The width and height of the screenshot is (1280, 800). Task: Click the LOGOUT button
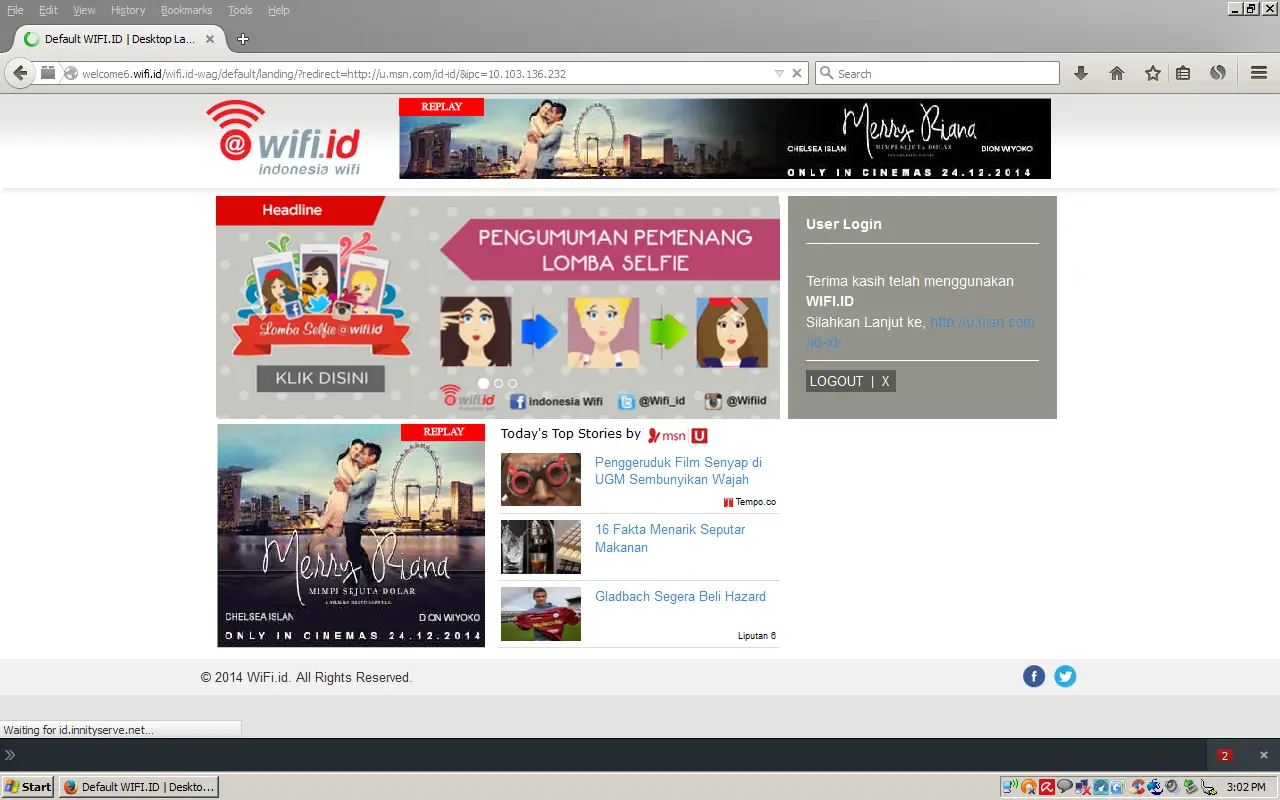click(836, 381)
